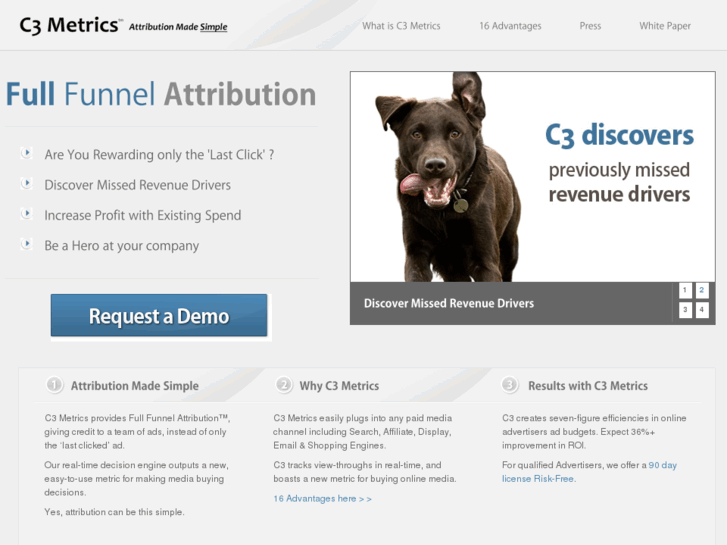727x545 pixels.
Task: Open the What is C3 Metrics page
Action: (401, 26)
